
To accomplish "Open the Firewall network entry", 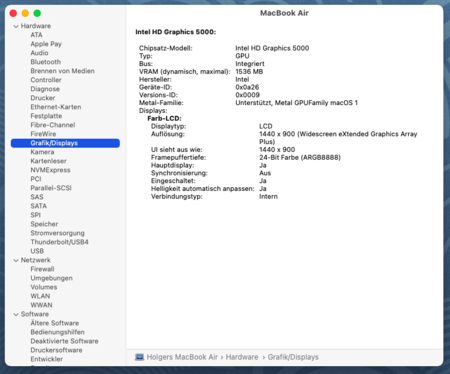I will pos(42,269).
